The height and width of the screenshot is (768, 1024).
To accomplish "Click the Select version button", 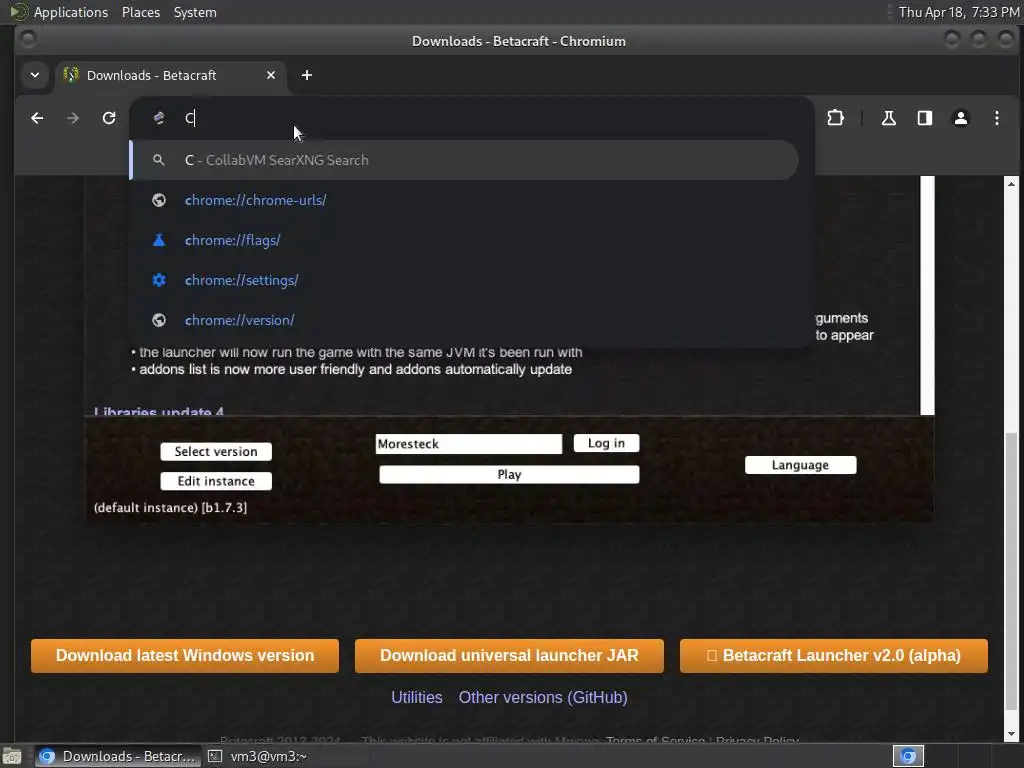I will tap(216, 451).
